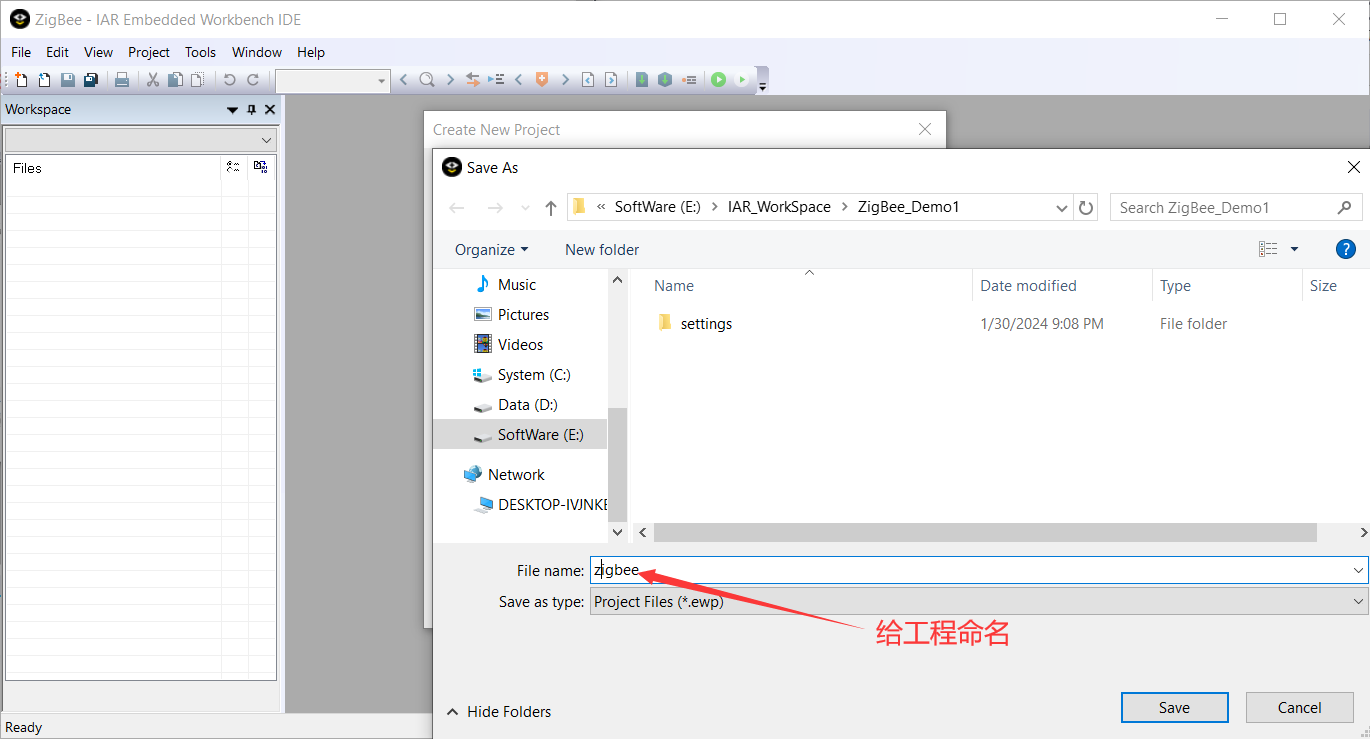The width and height of the screenshot is (1370, 739).
Task: Open the View menu
Action: click(x=98, y=52)
